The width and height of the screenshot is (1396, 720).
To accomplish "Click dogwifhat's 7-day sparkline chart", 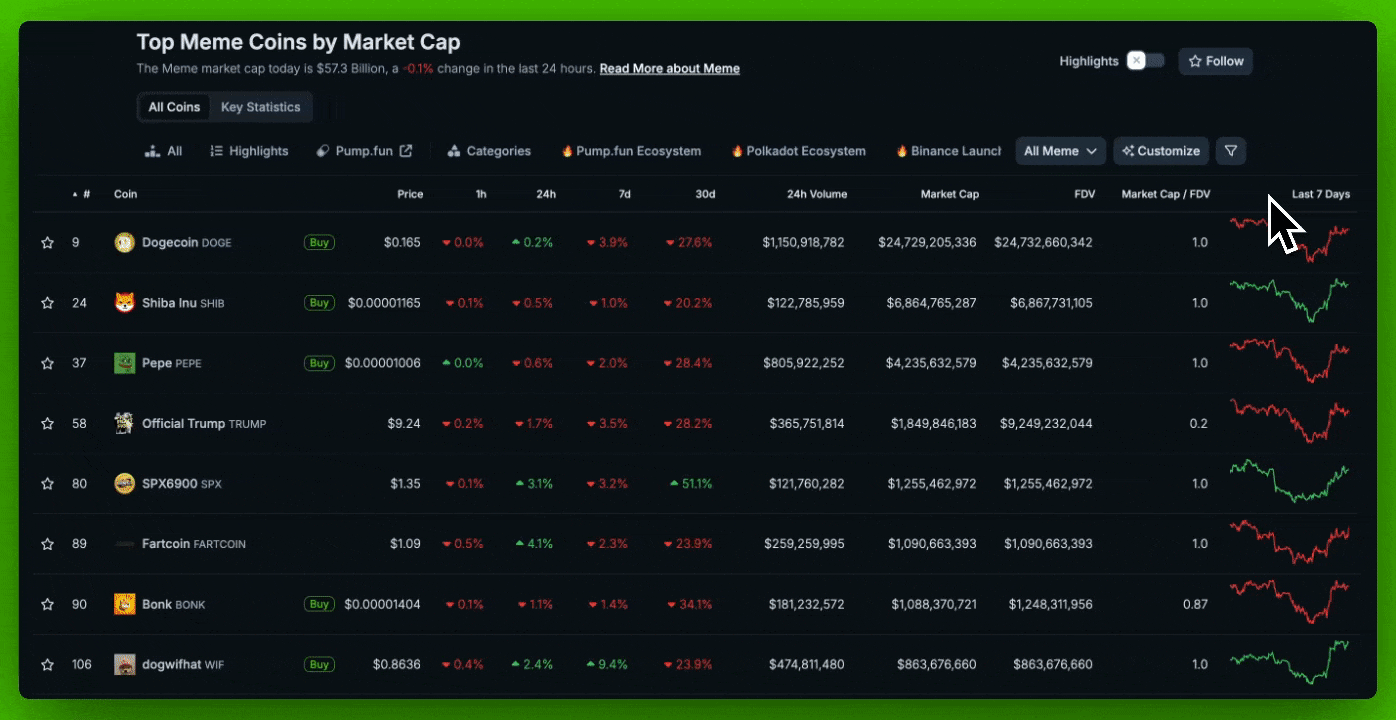I will click(1289, 664).
